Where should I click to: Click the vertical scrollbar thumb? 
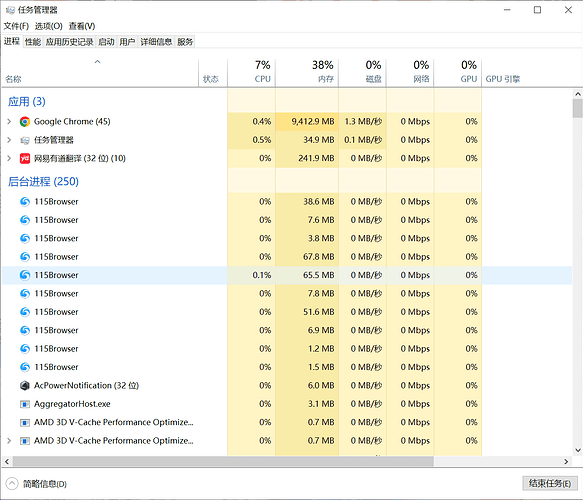tap(577, 108)
